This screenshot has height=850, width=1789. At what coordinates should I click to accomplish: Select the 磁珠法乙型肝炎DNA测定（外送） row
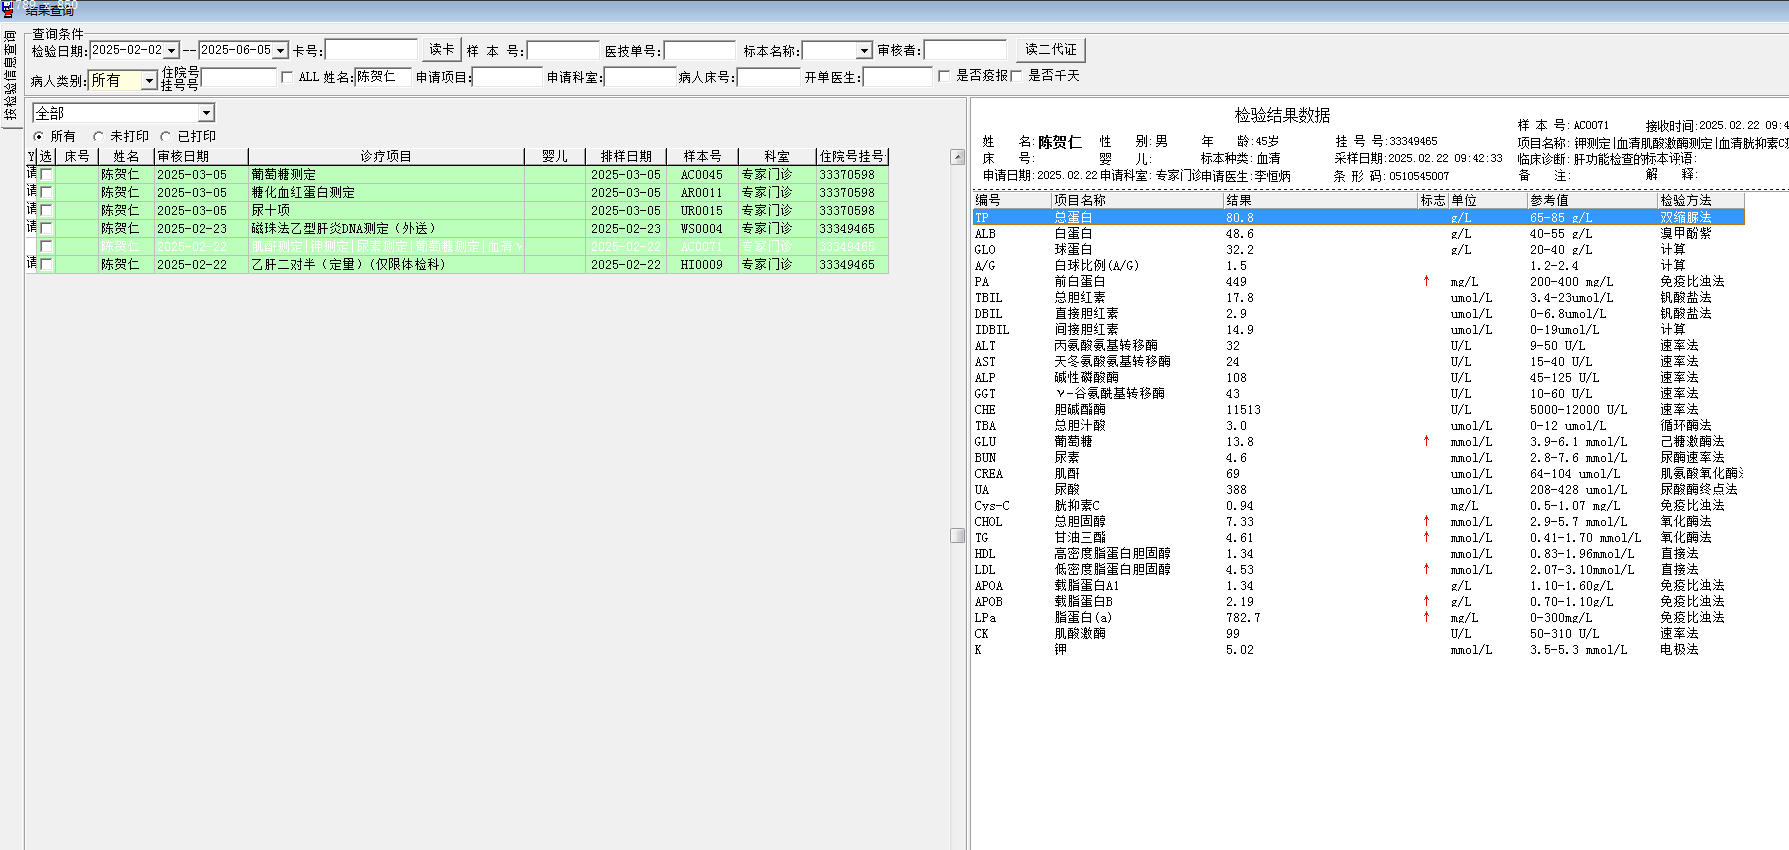(x=457, y=229)
